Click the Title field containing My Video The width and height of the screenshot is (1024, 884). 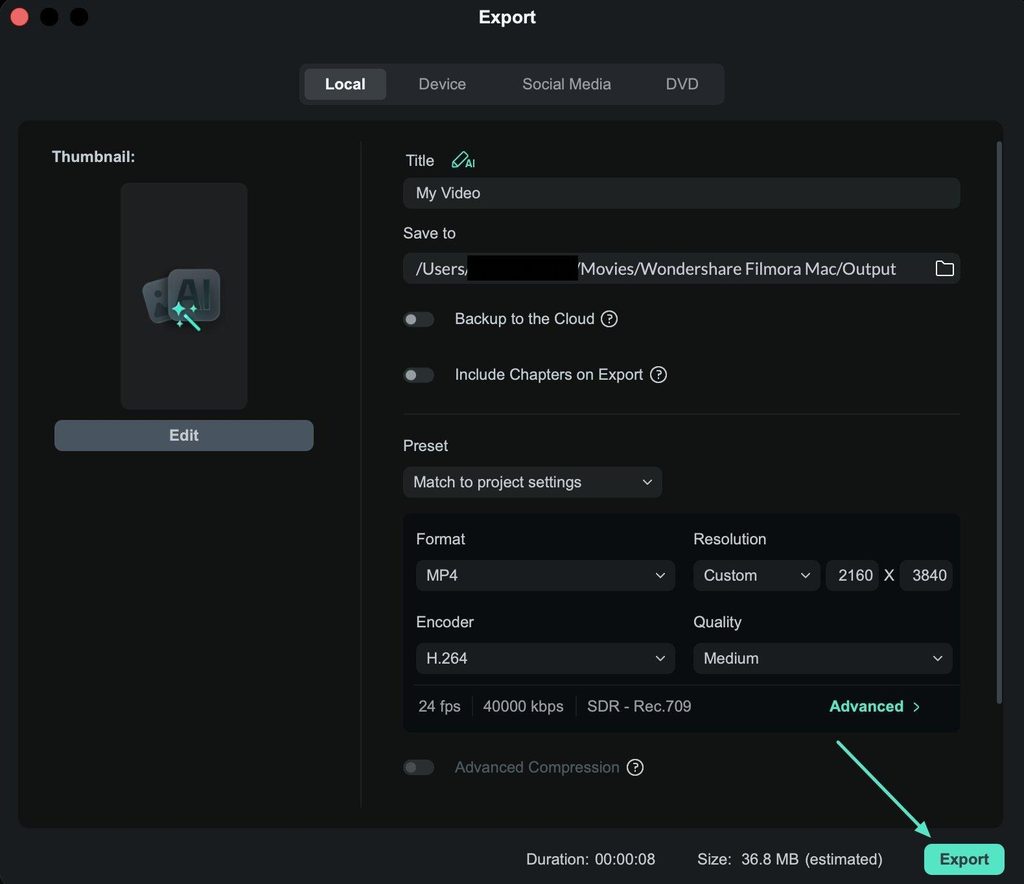click(681, 193)
